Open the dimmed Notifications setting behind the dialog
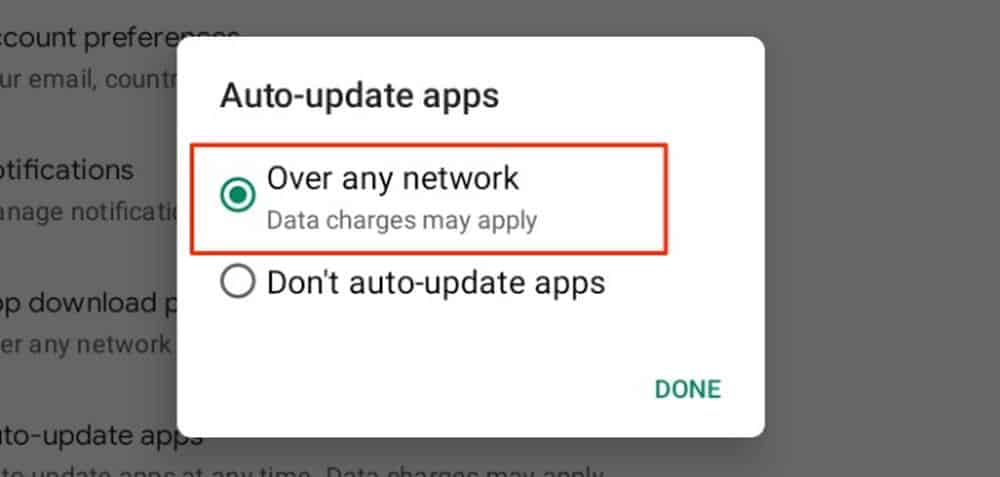 pos(67,170)
